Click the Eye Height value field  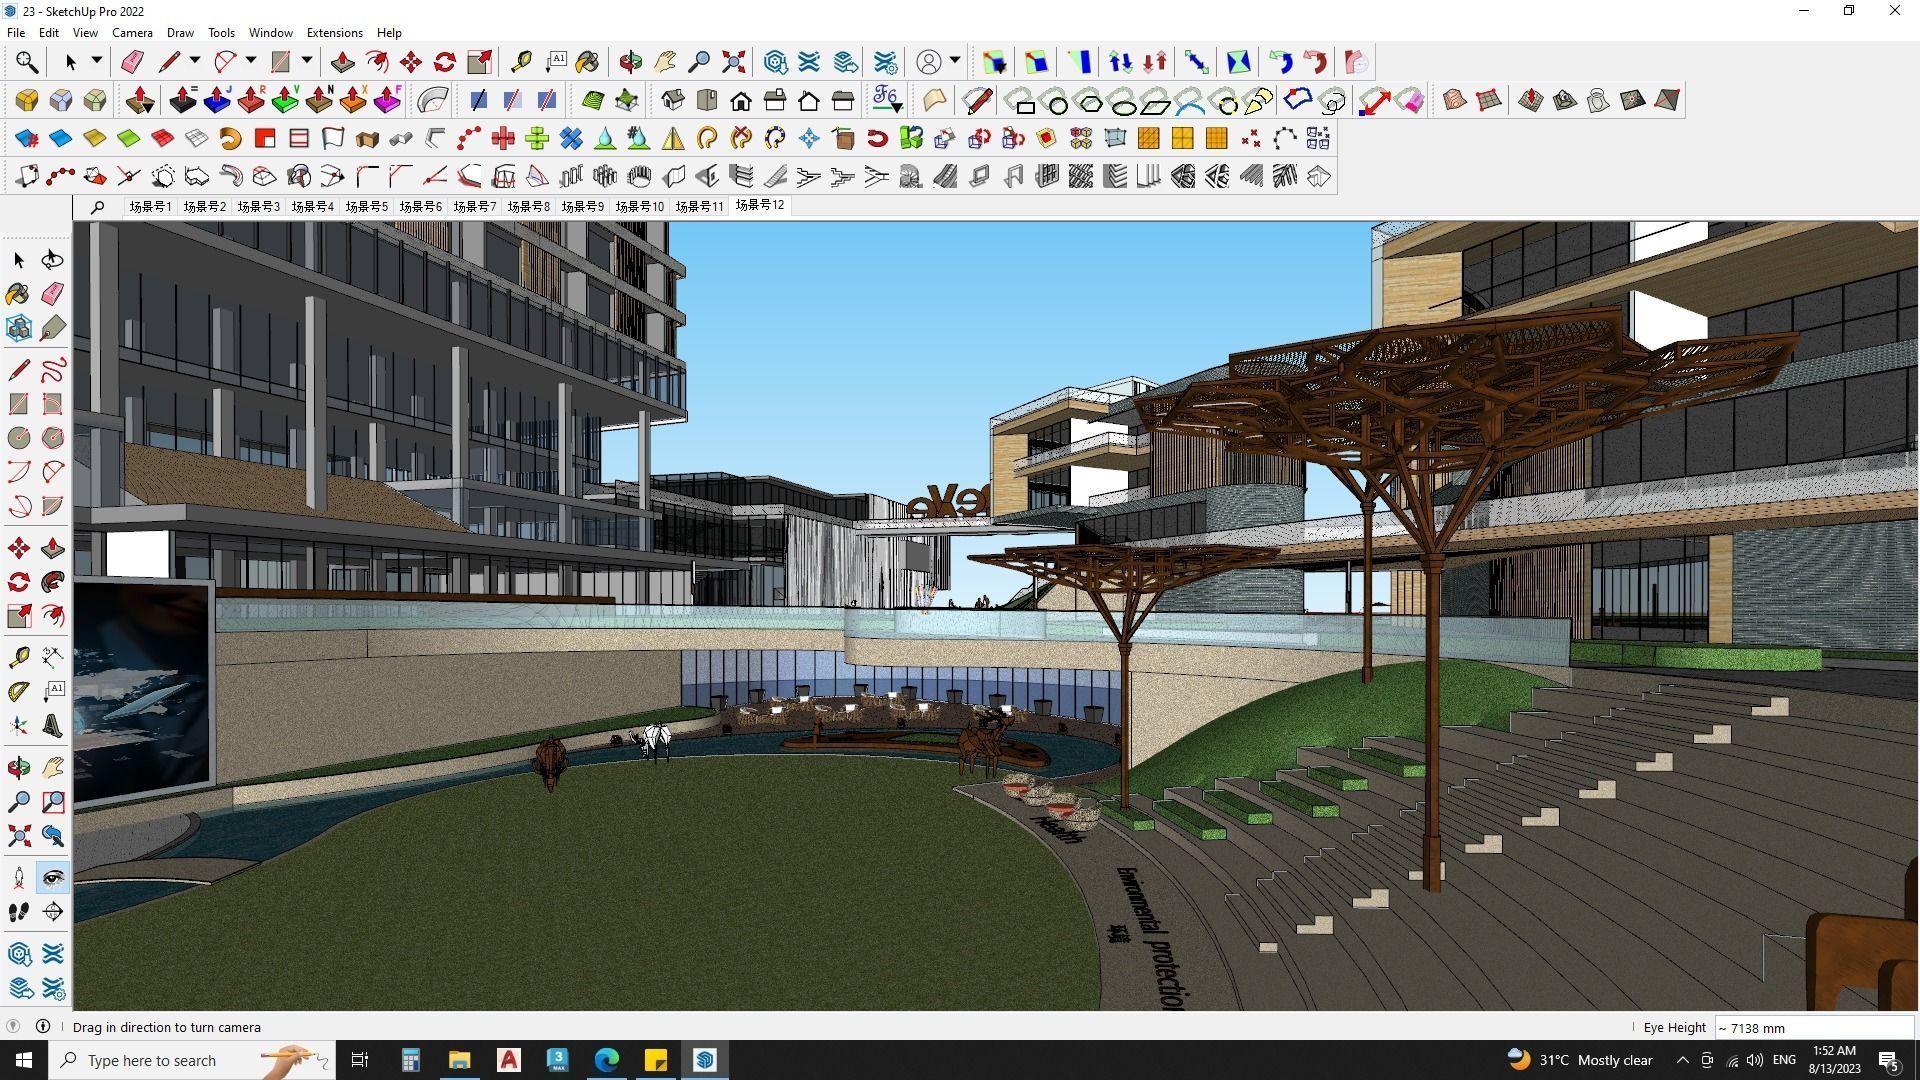(1814, 1027)
